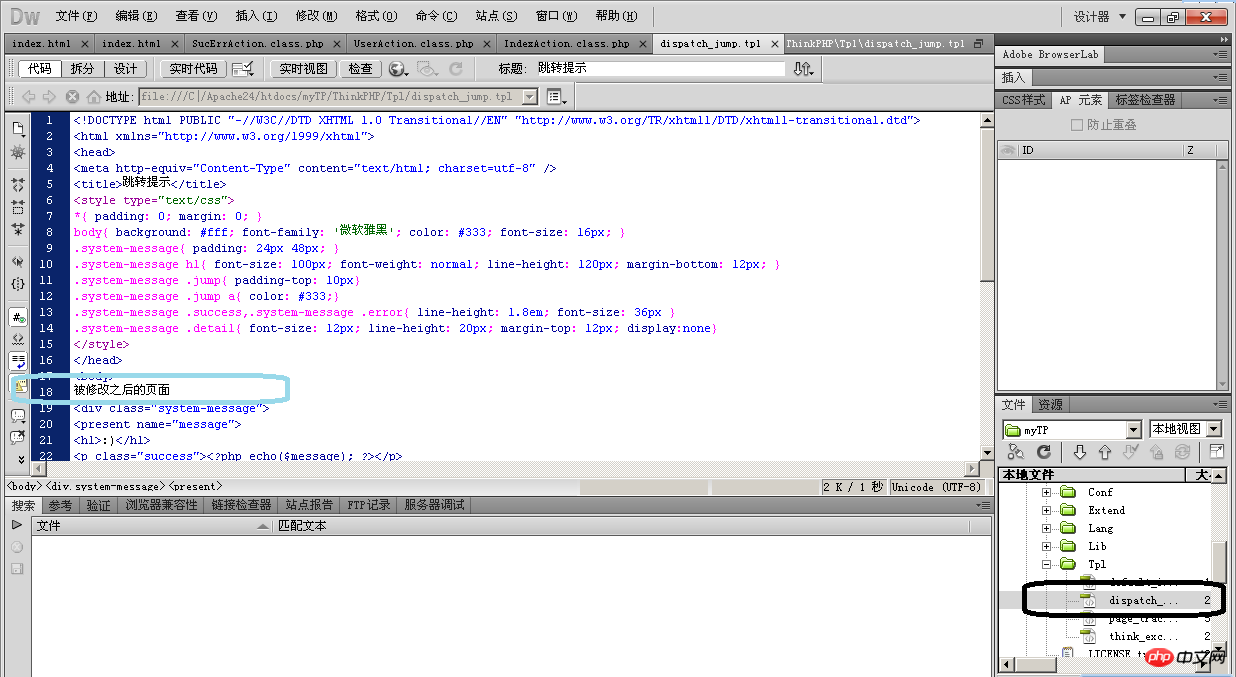Collapse Selection icon in coding toolbar
The width and height of the screenshot is (1236, 677).
(x=18, y=207)
